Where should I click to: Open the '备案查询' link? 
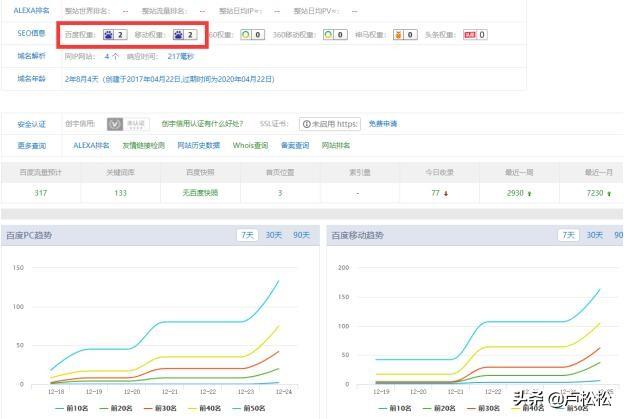[x=295, y=145]
